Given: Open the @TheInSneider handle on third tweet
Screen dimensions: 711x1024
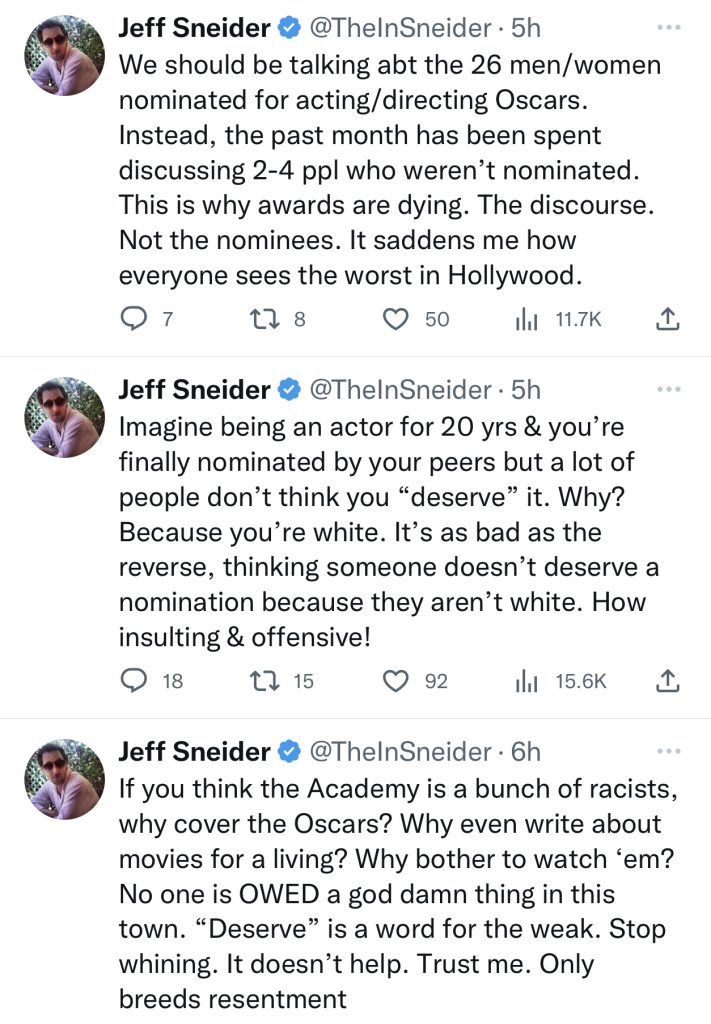Looking at the screenshot, I should coord(396,751).
